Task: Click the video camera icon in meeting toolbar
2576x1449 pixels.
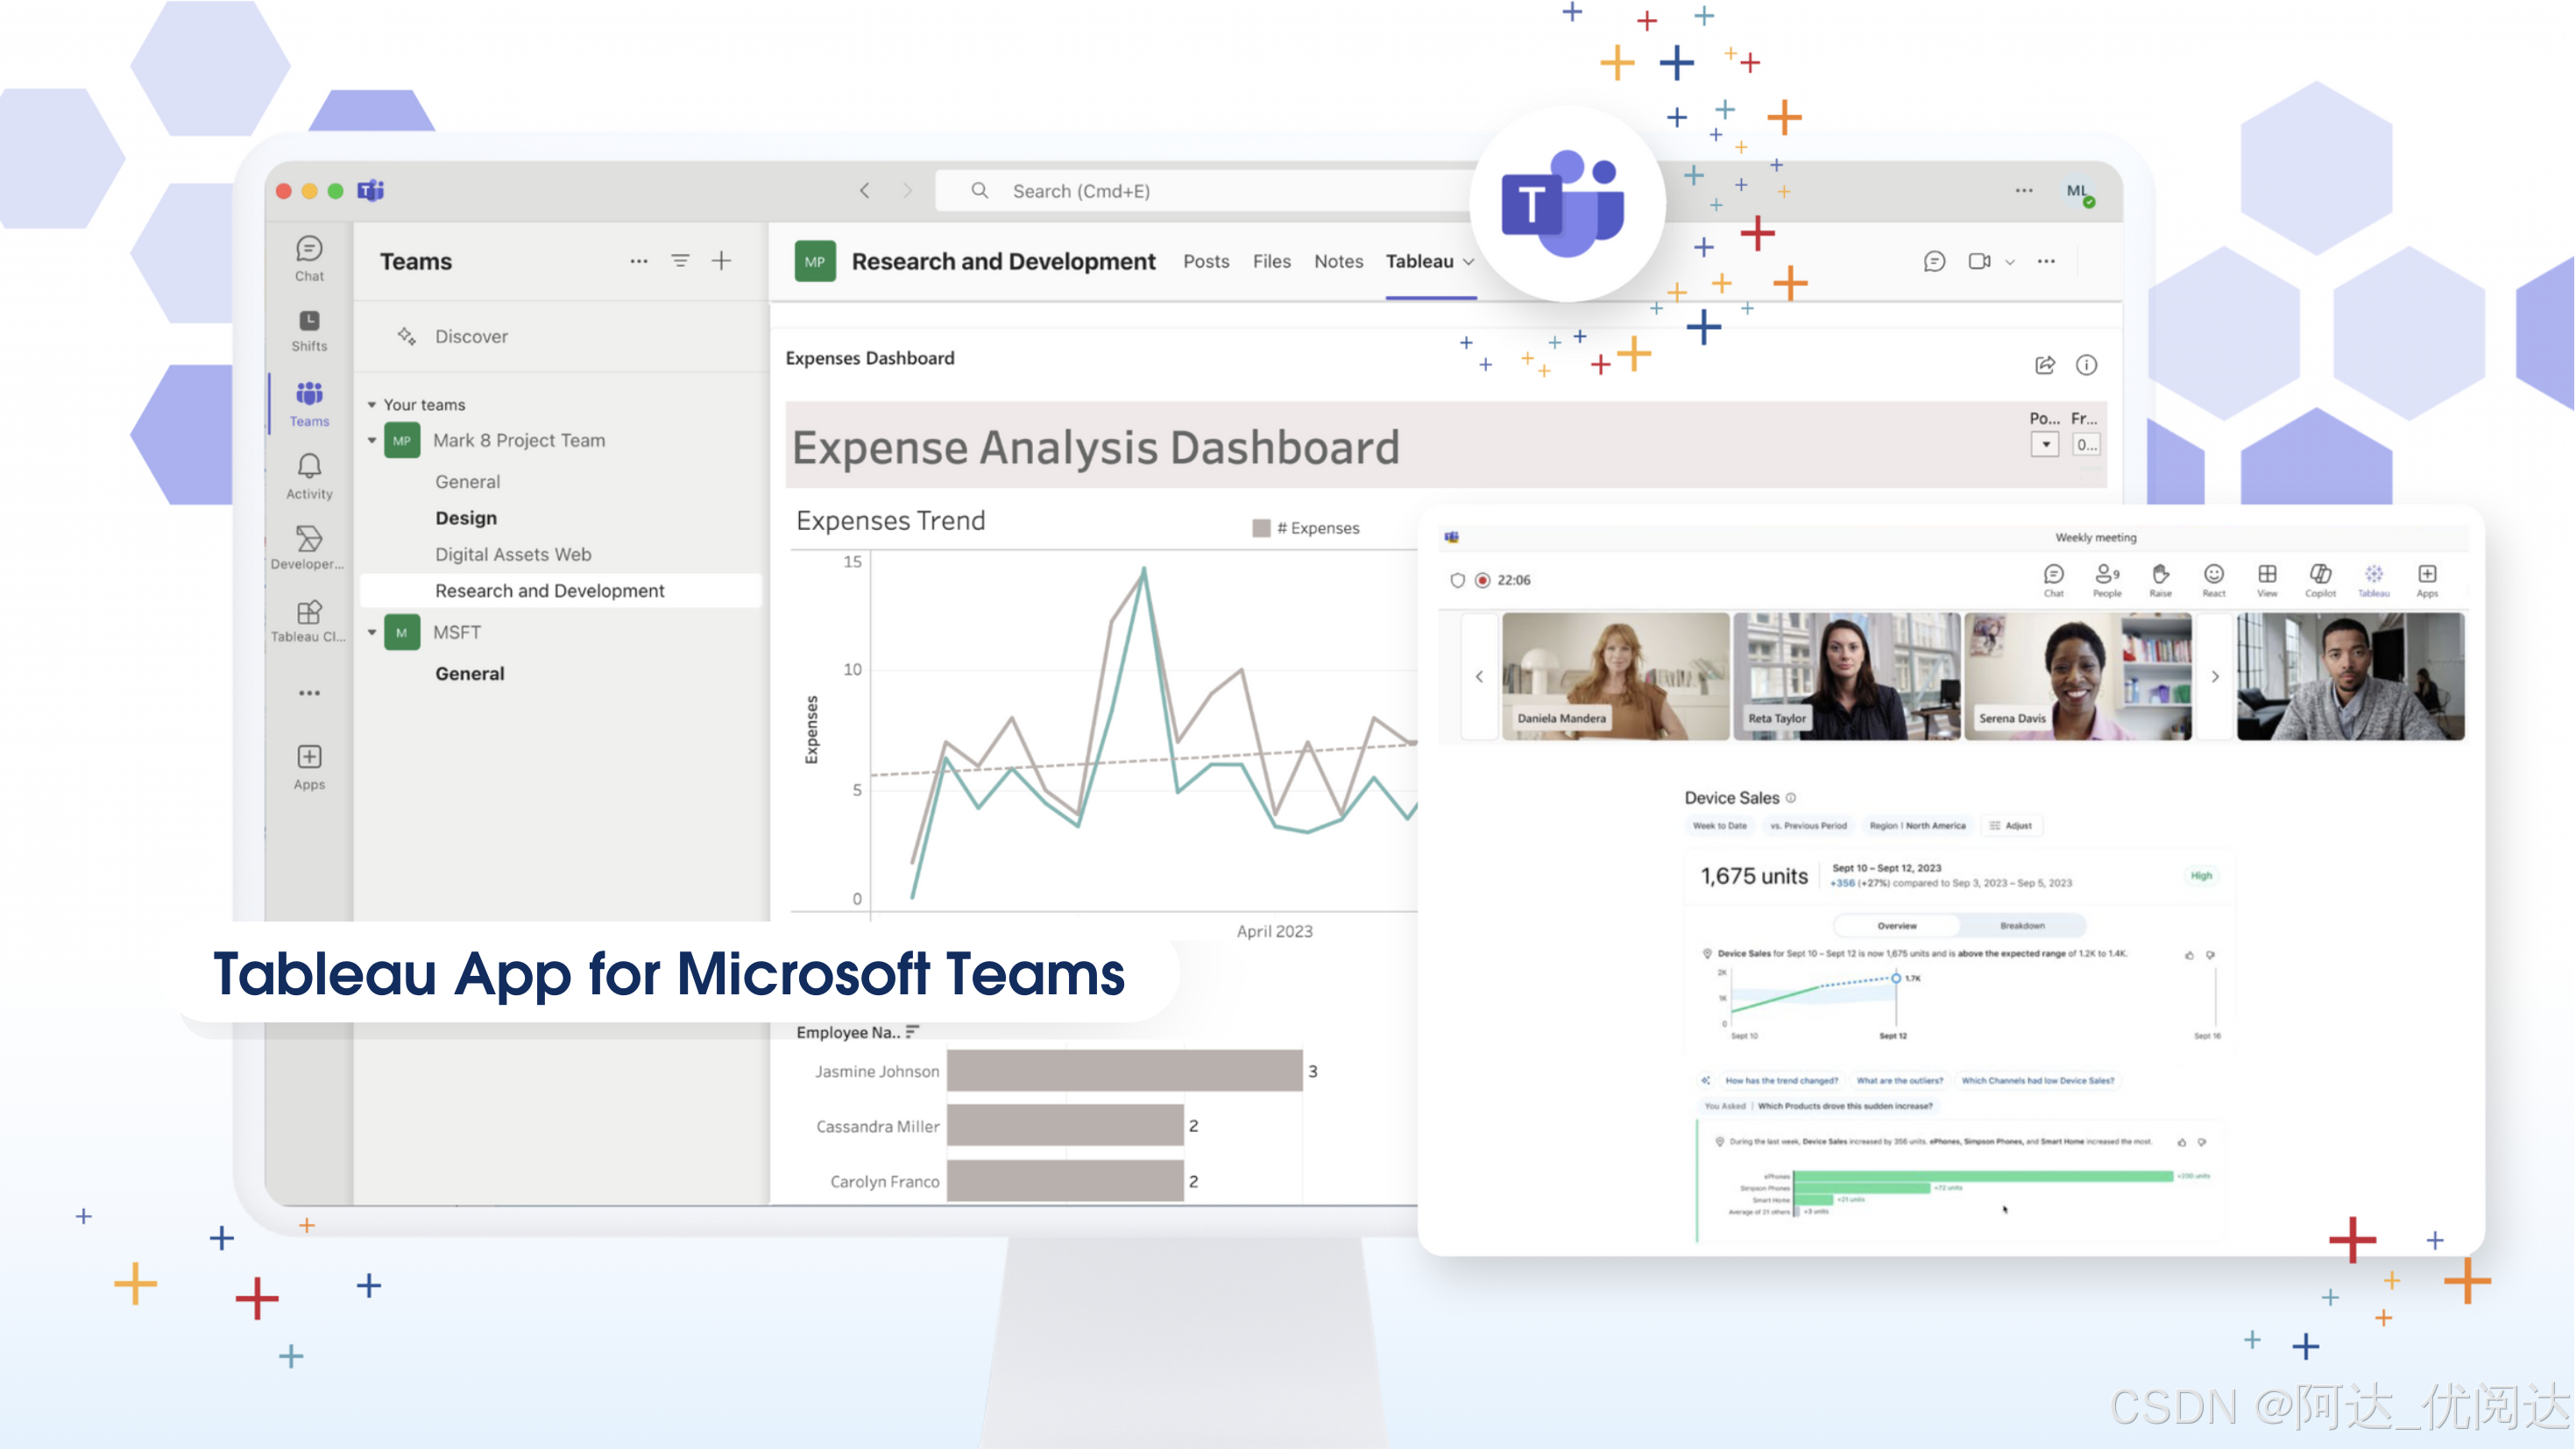Action: pos(1982,262)
